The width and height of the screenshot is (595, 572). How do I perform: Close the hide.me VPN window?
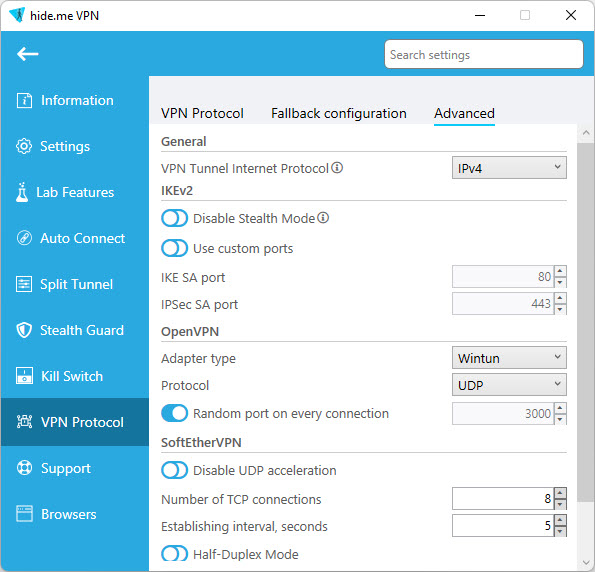coord(571,16)
